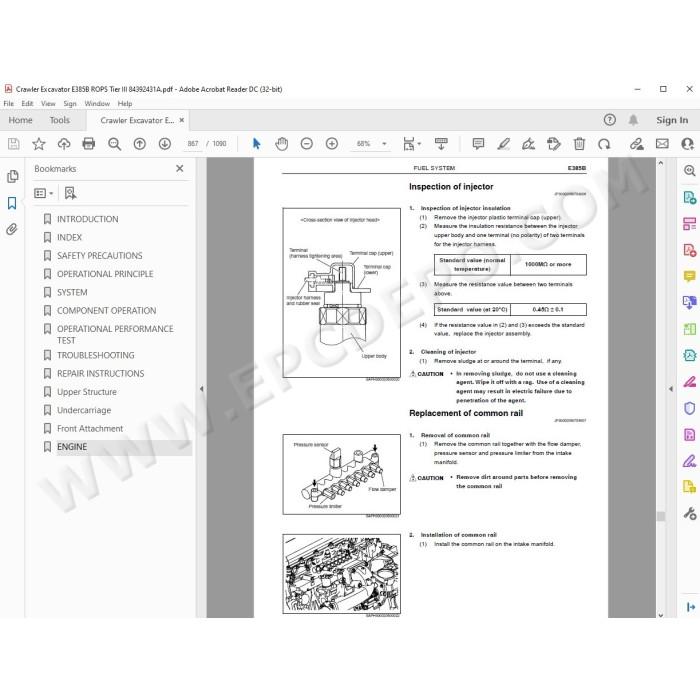Expand the right pane with bottom arrow icon
The height and width of the screenshot is (700, 700).
tap(690, 607)
